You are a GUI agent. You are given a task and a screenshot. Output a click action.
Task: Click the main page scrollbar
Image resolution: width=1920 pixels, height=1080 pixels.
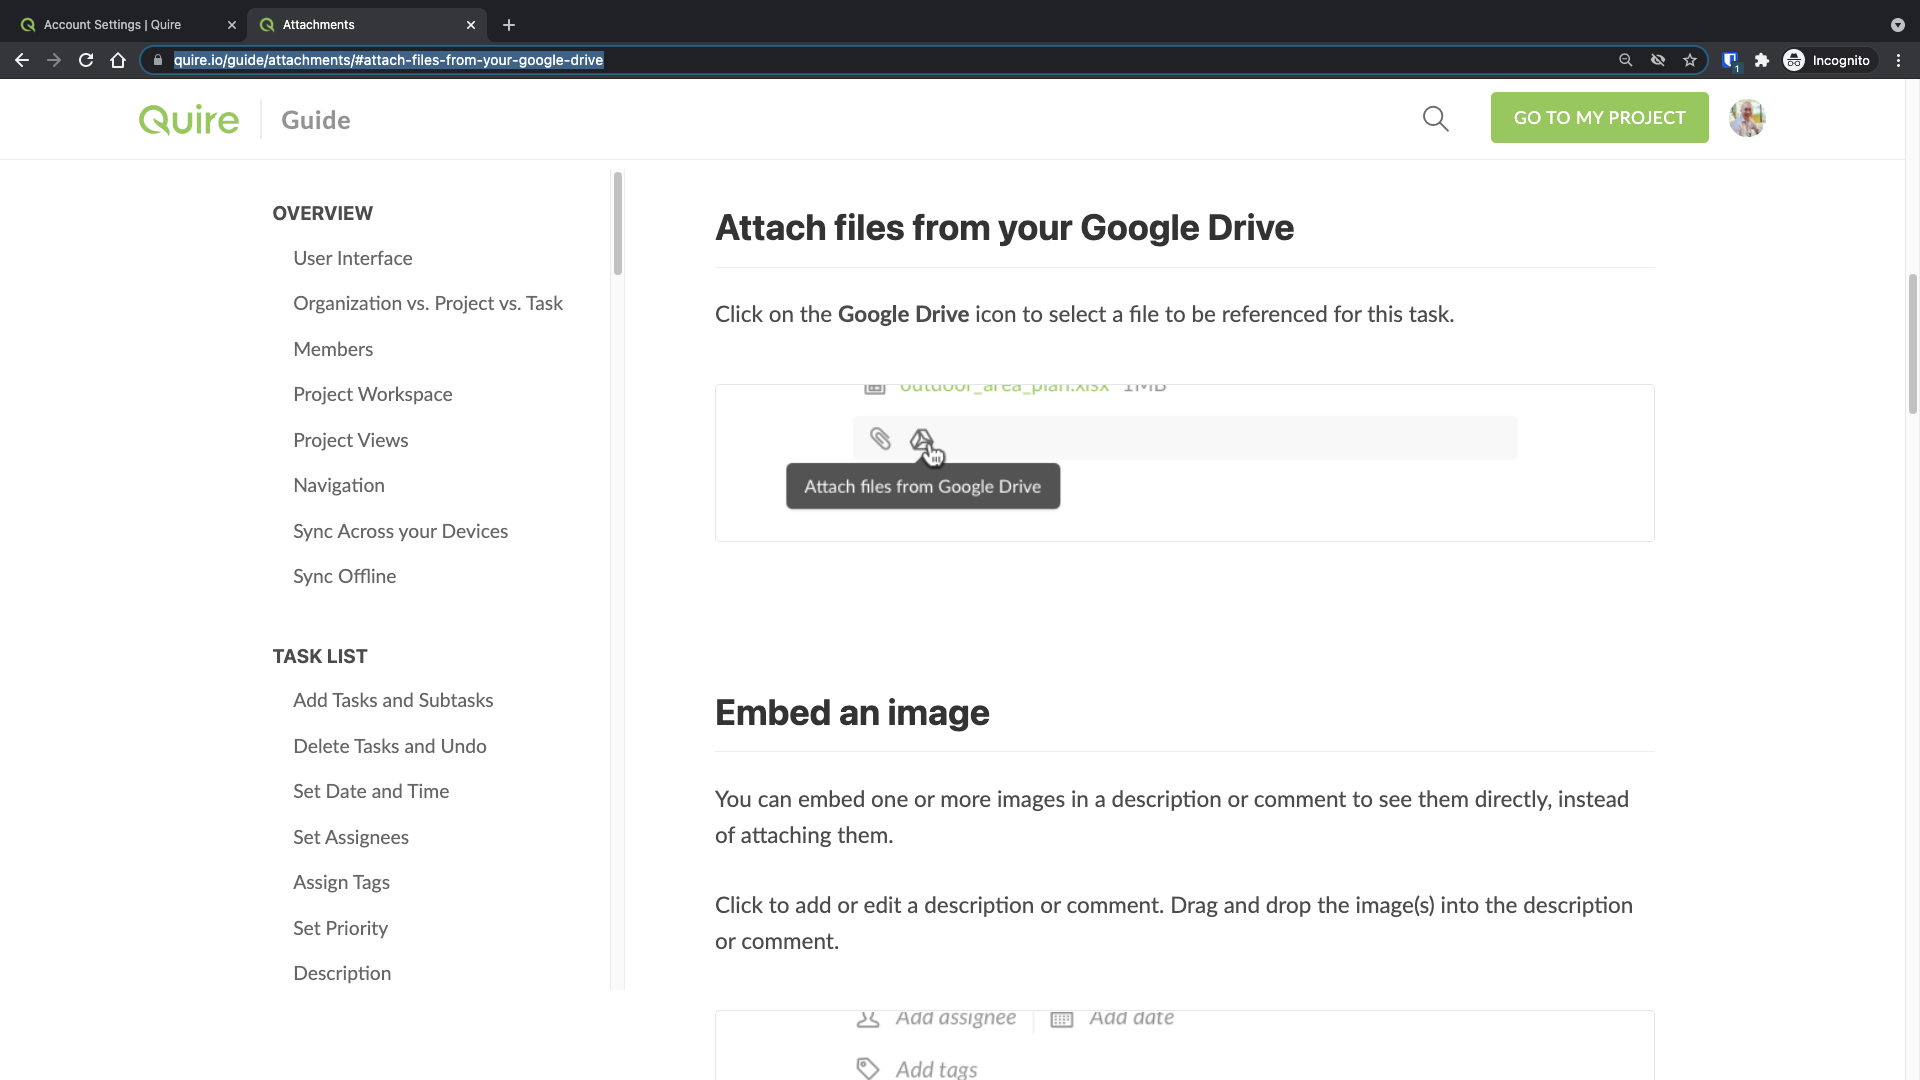point(1913,343)
